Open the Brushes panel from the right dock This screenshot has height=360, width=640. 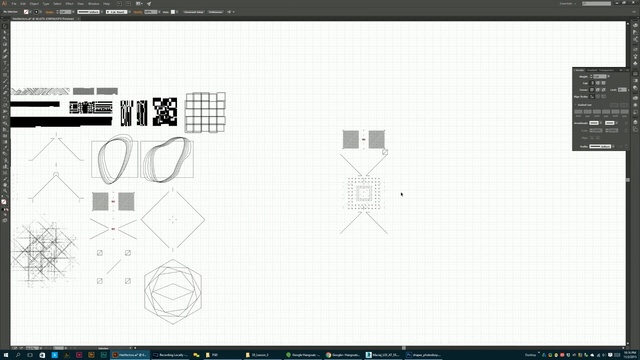[x=635, y=57]
